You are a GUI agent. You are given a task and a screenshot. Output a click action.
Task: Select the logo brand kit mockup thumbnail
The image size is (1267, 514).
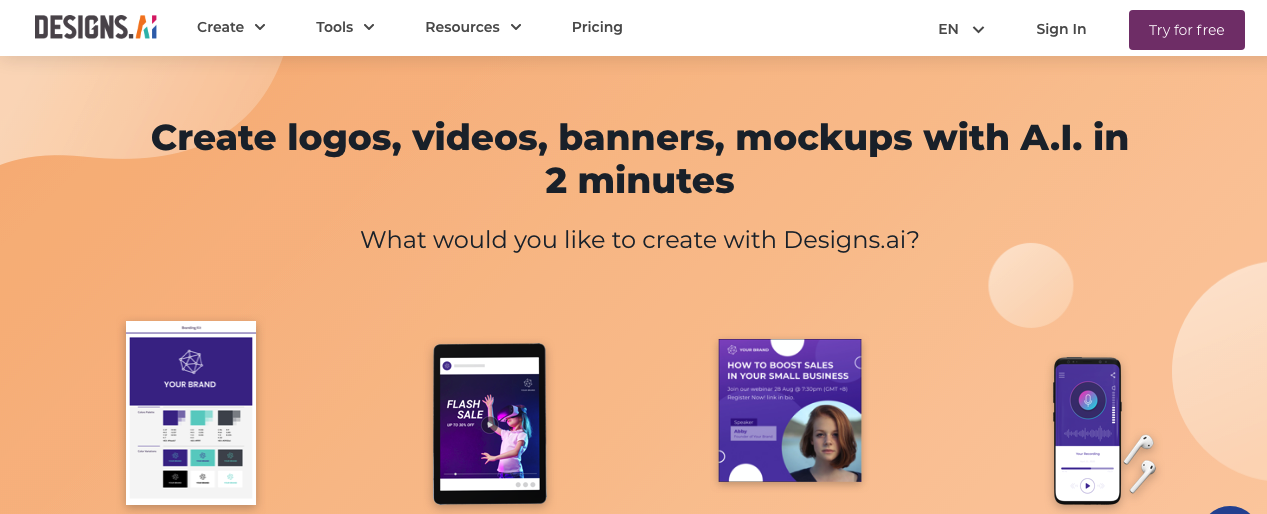point(191,413)
